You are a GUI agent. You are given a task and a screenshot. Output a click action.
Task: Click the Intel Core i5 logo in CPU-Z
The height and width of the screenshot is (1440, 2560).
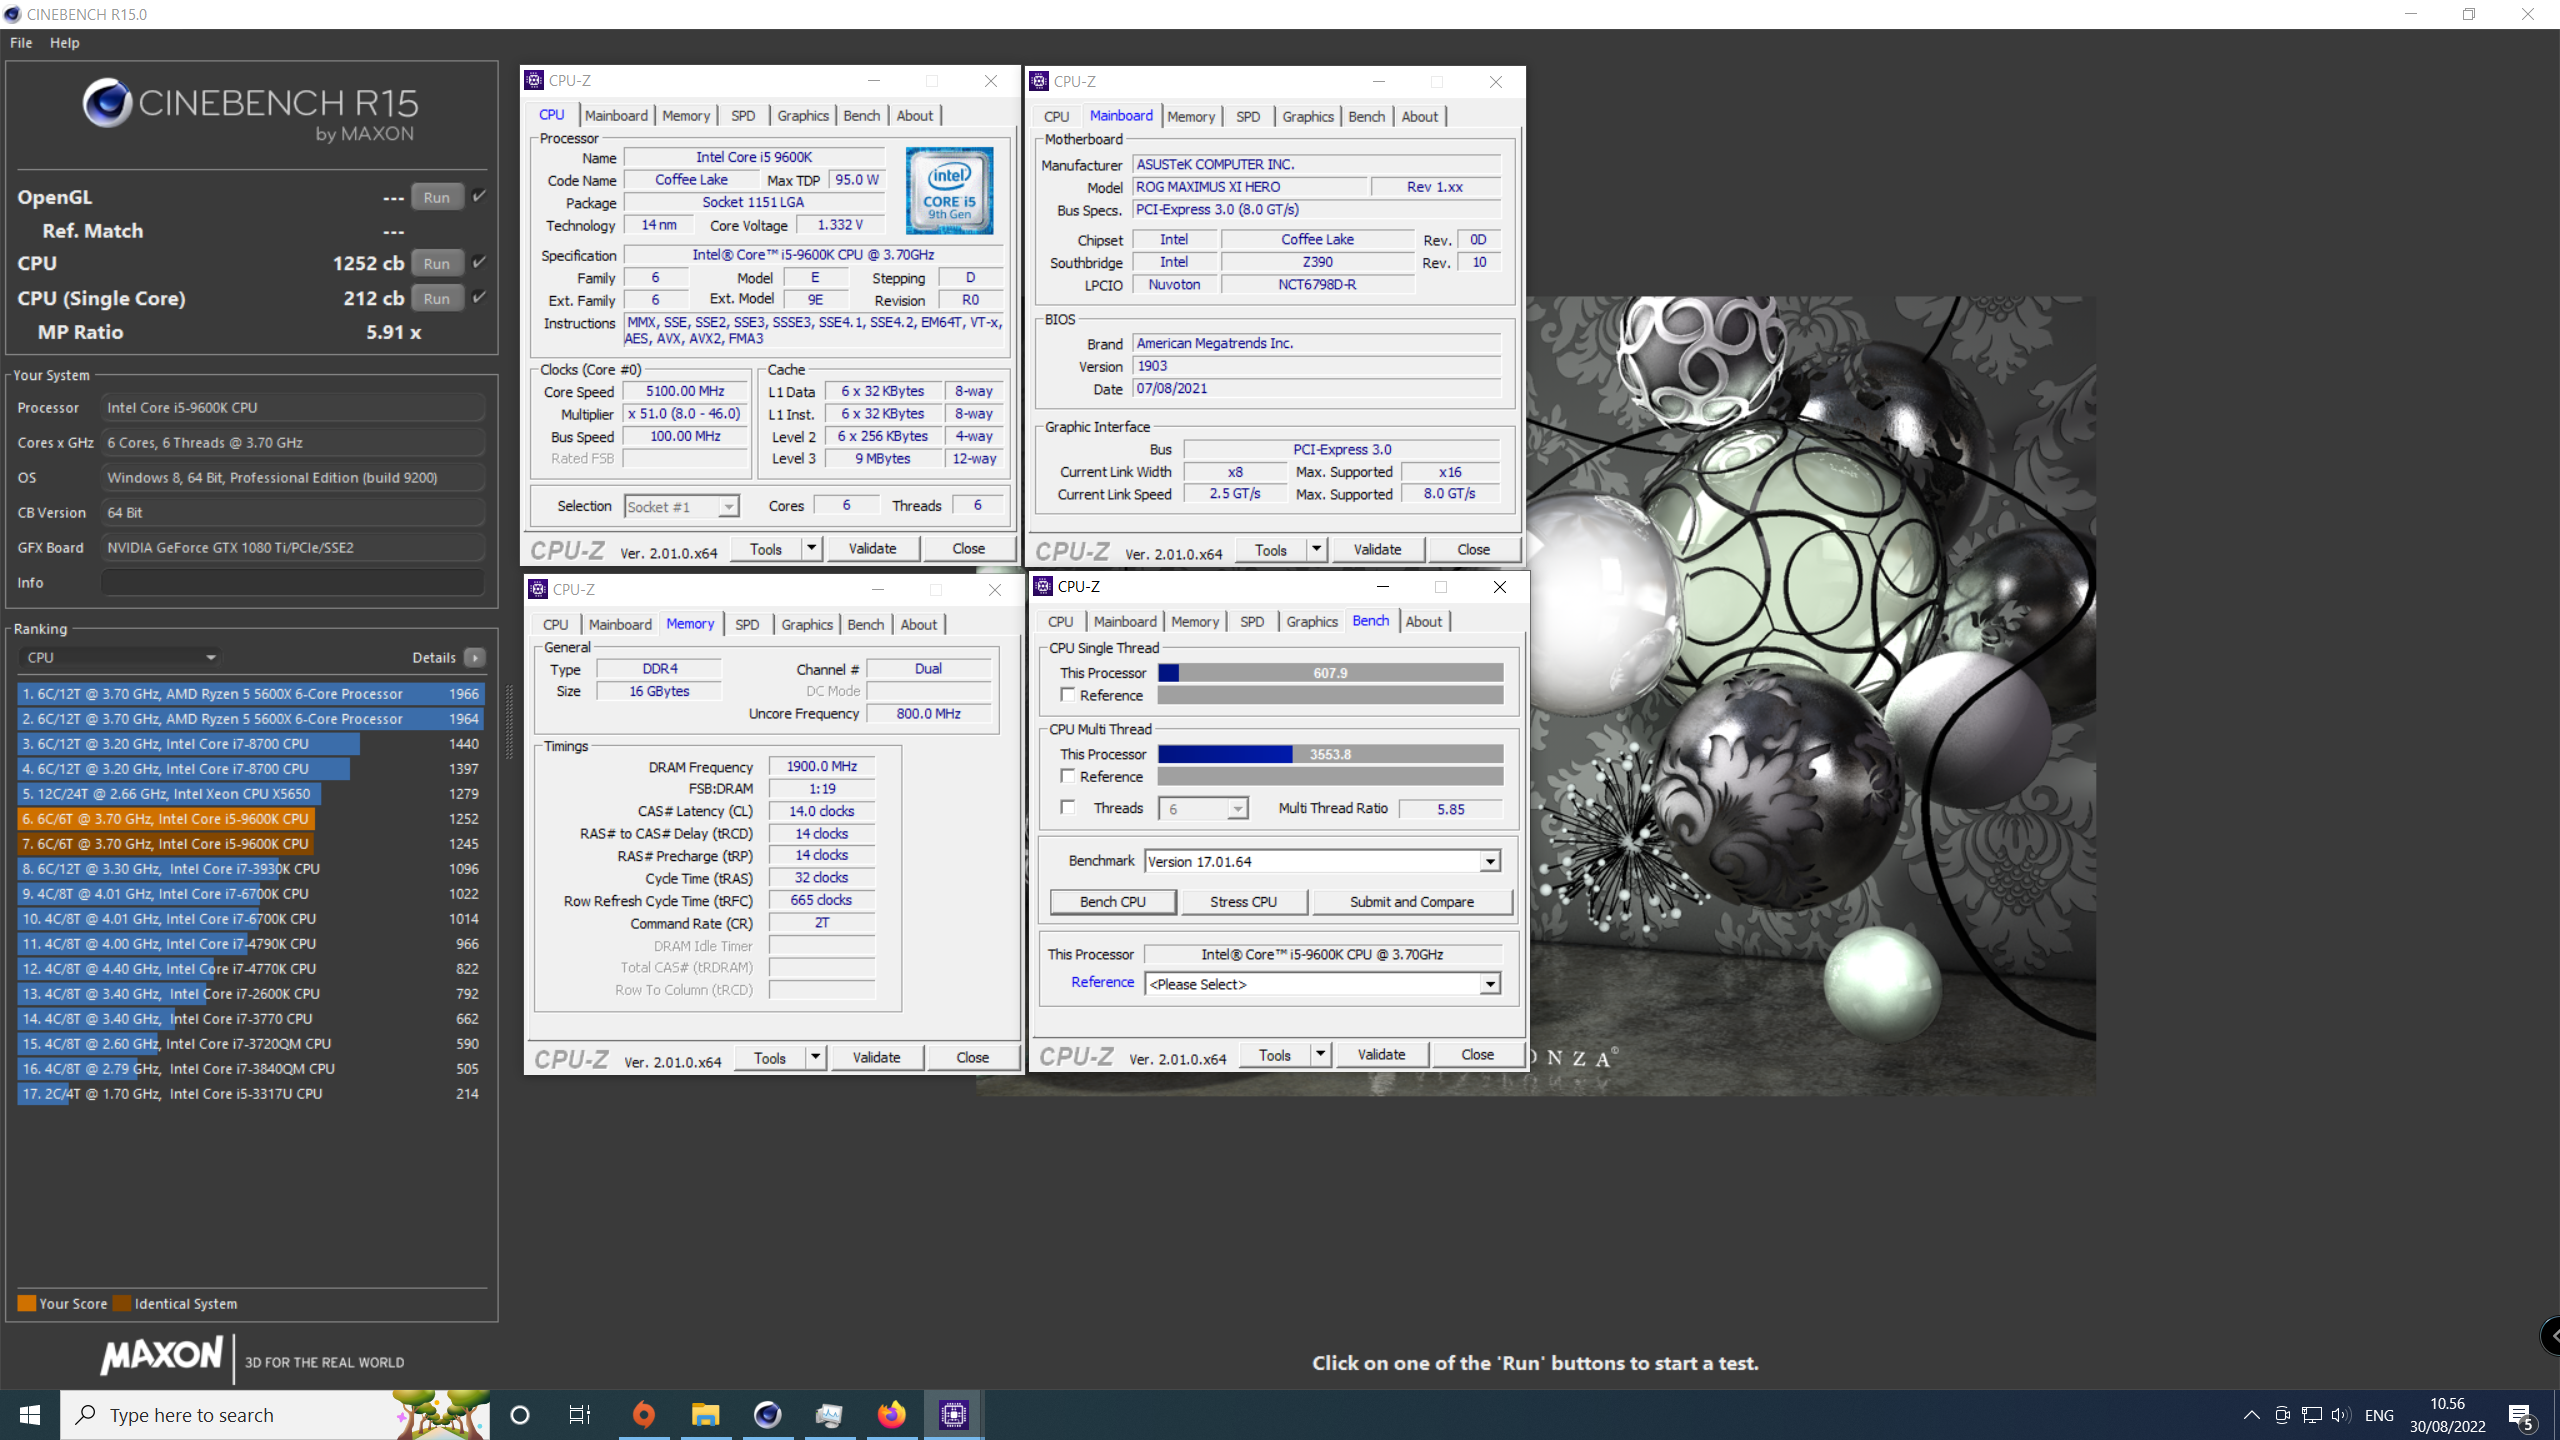tap(949, 190)
